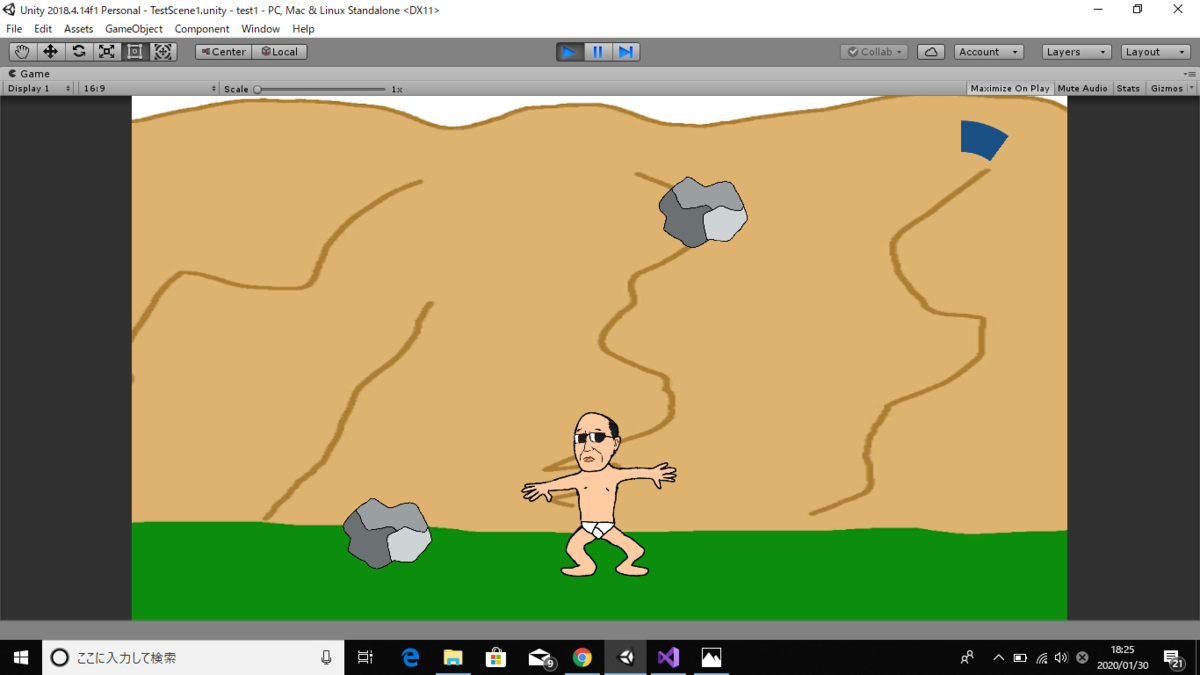This screenshot has width=1200, height=675.
Task: Select the Rect transform tool
Action: 134,52
